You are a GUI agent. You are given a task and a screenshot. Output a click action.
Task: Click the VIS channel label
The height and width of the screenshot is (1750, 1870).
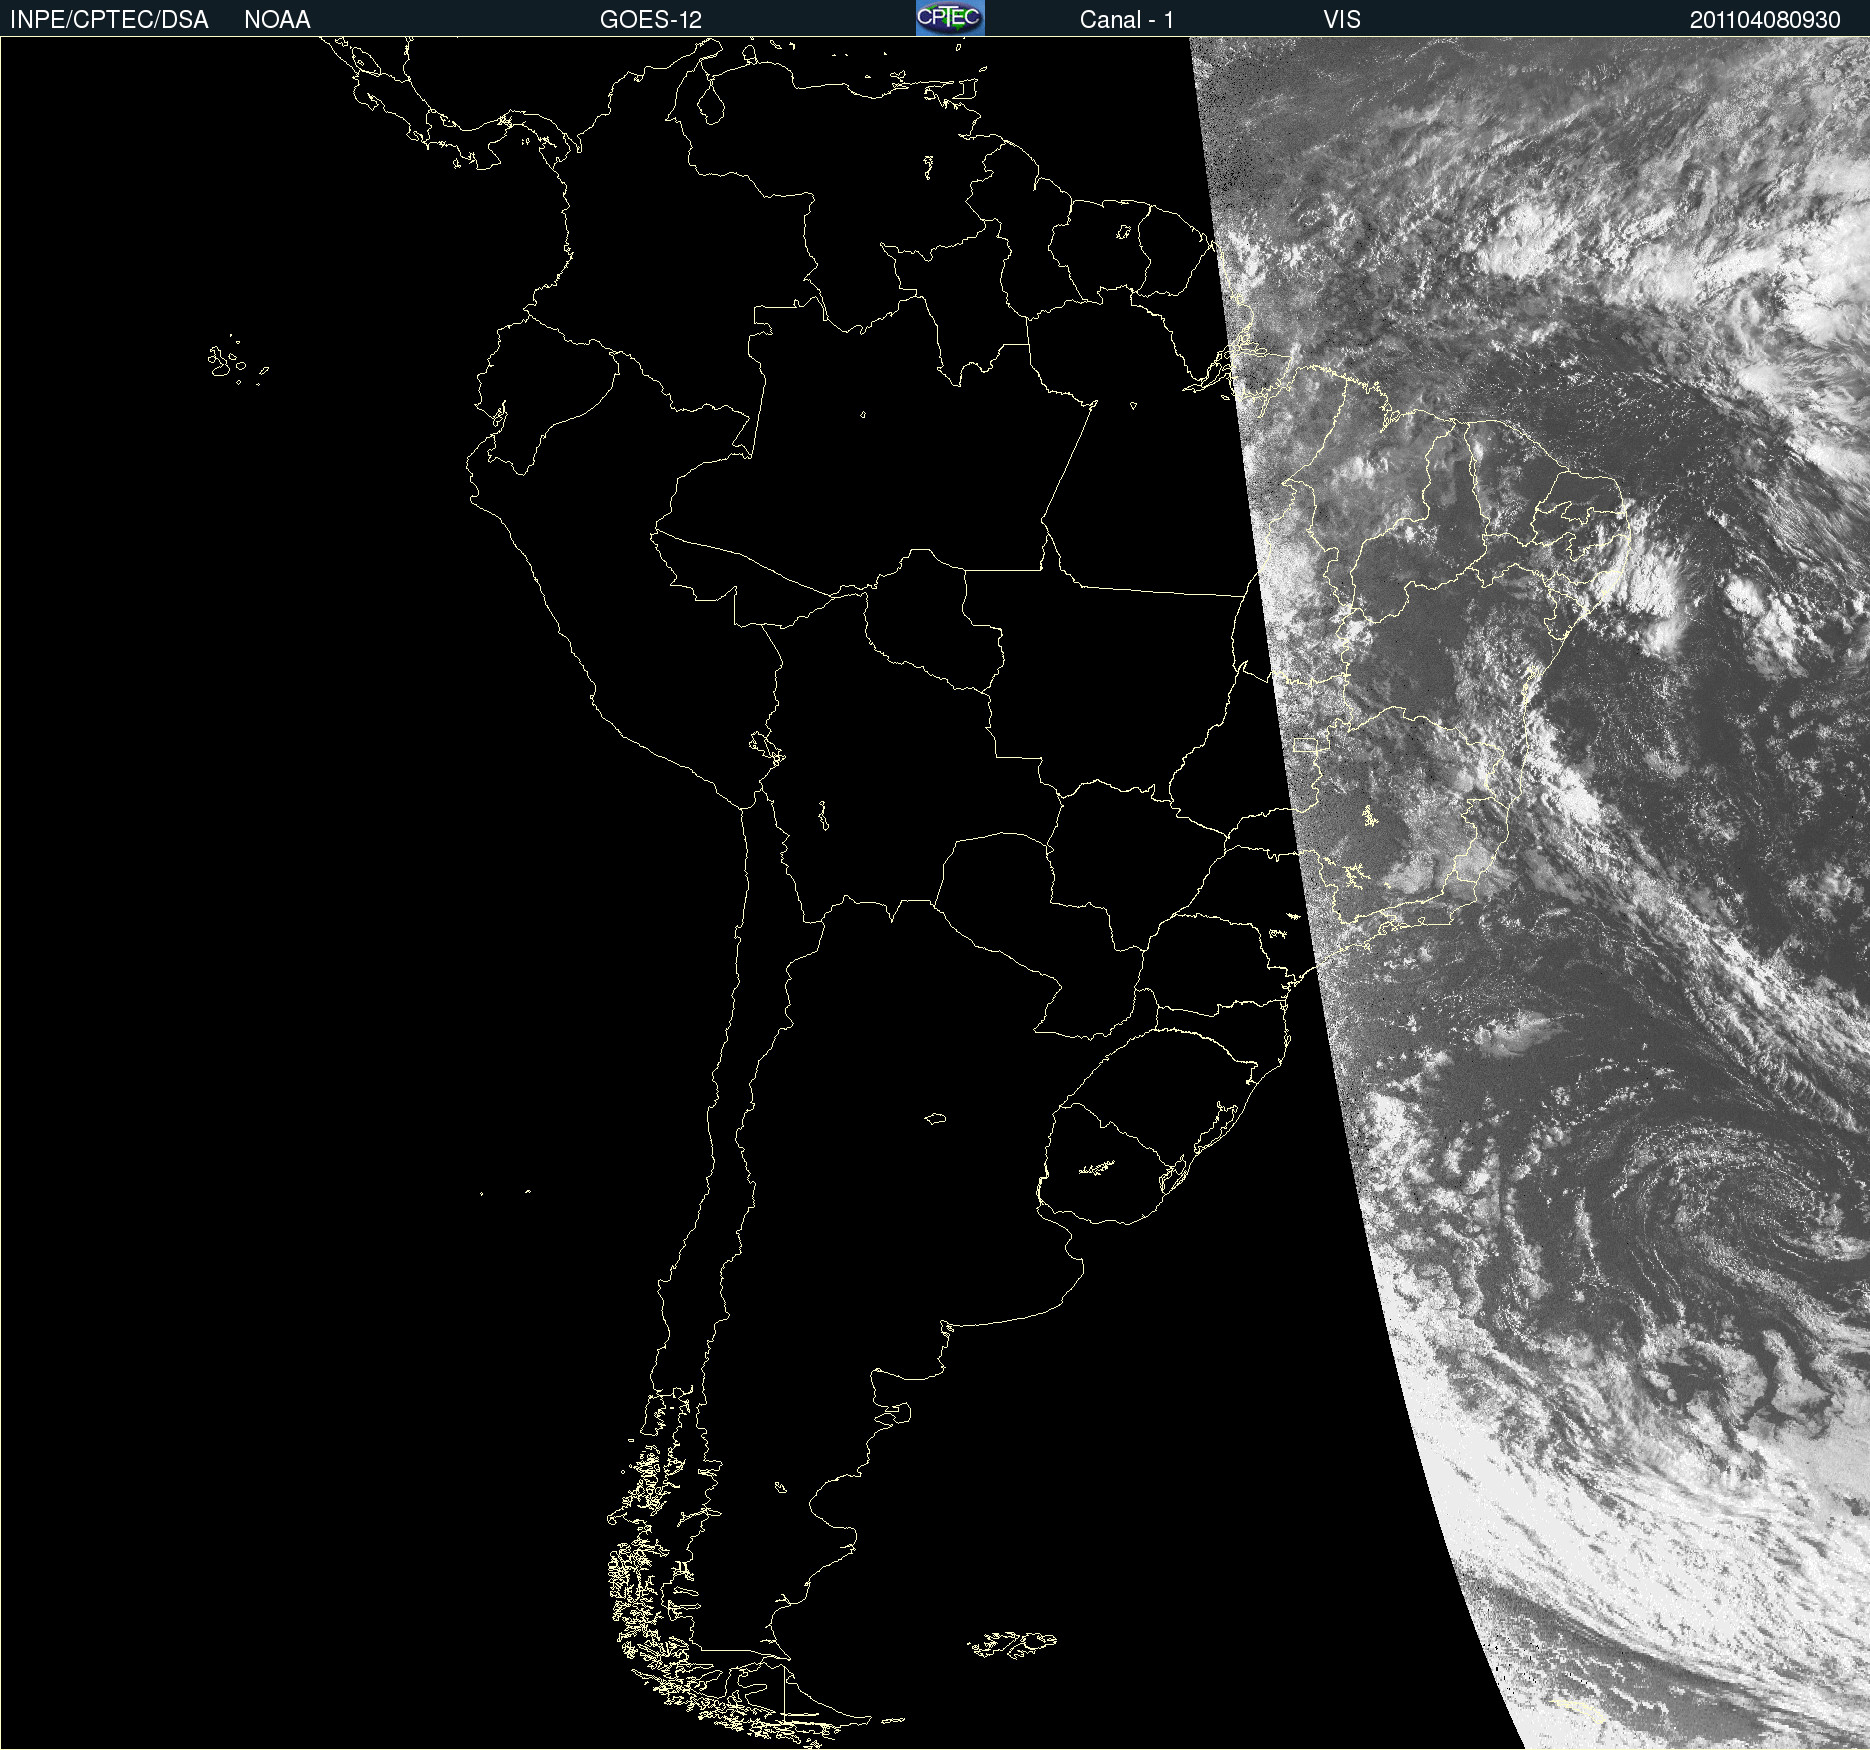pyautogui.click(x=1342, y=20)
